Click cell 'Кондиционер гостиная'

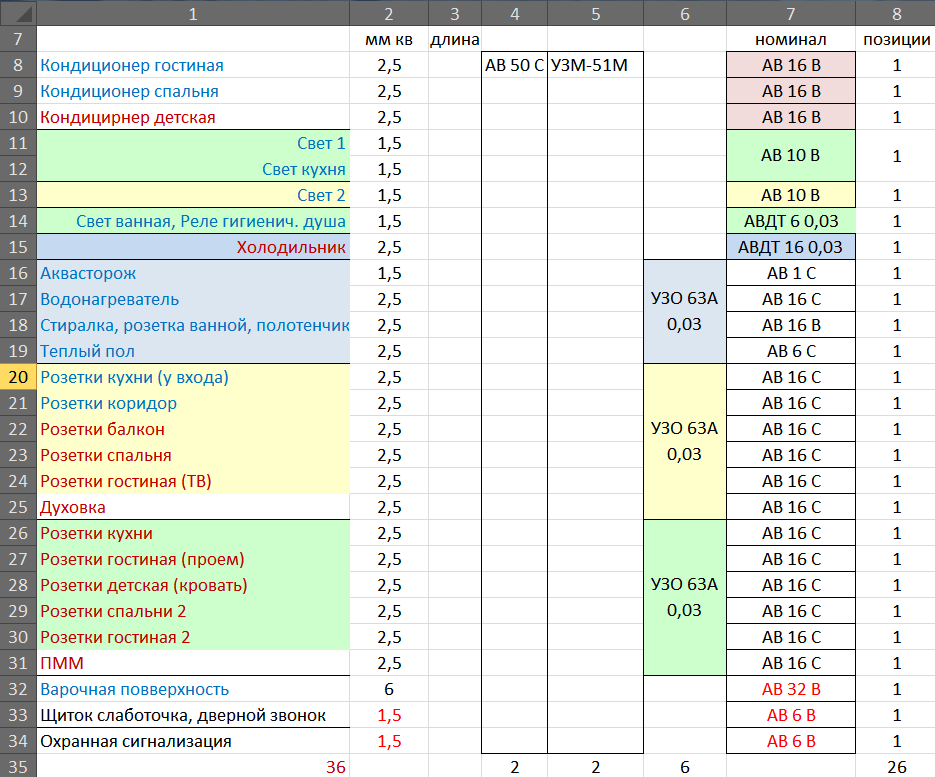[193, 65]
